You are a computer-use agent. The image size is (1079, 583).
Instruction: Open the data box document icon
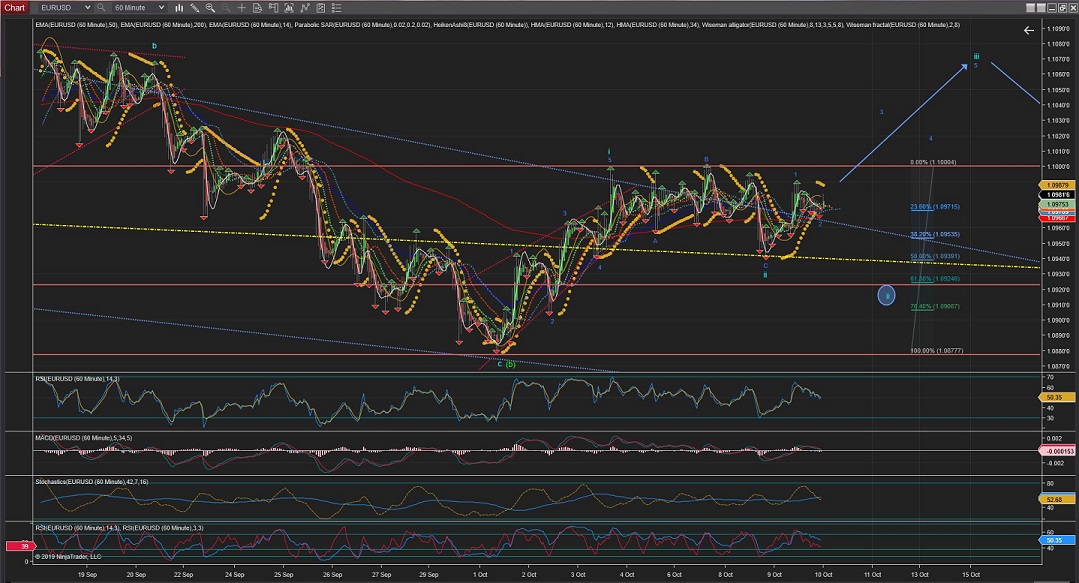pos(257,8)
